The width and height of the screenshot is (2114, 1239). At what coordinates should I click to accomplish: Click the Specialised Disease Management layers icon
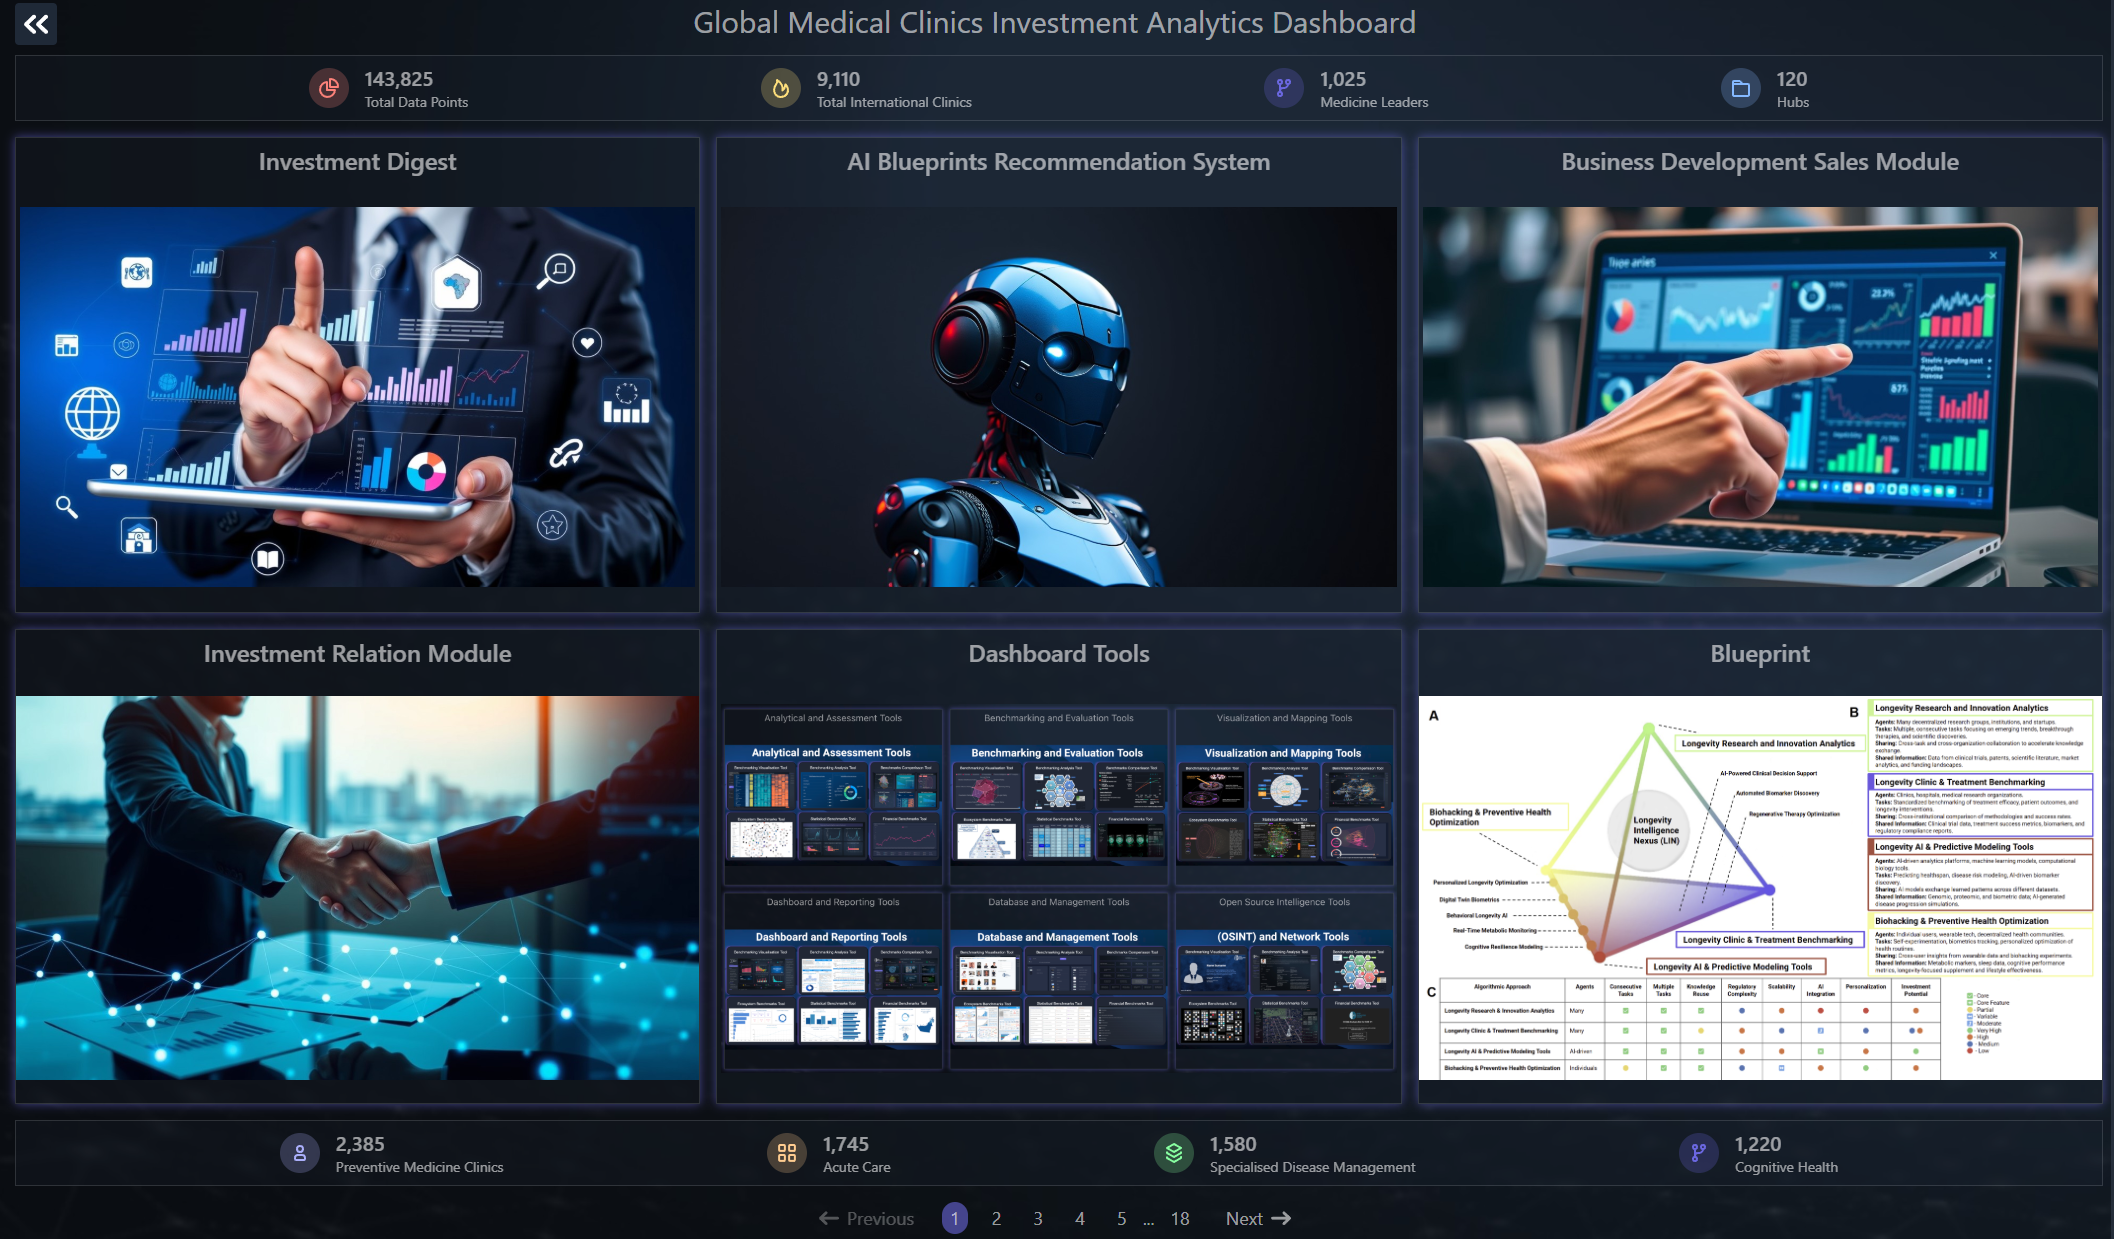[x=1173, y=1154]
